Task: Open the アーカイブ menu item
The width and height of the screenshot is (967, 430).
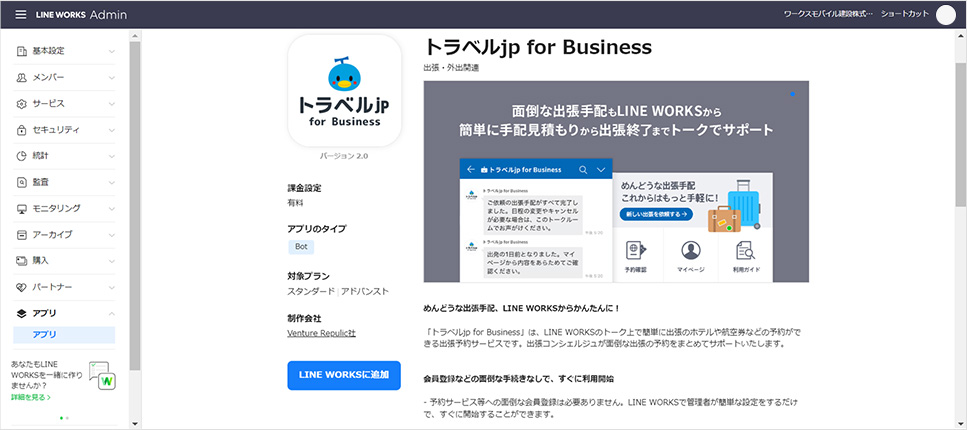Action: (64, 235)
